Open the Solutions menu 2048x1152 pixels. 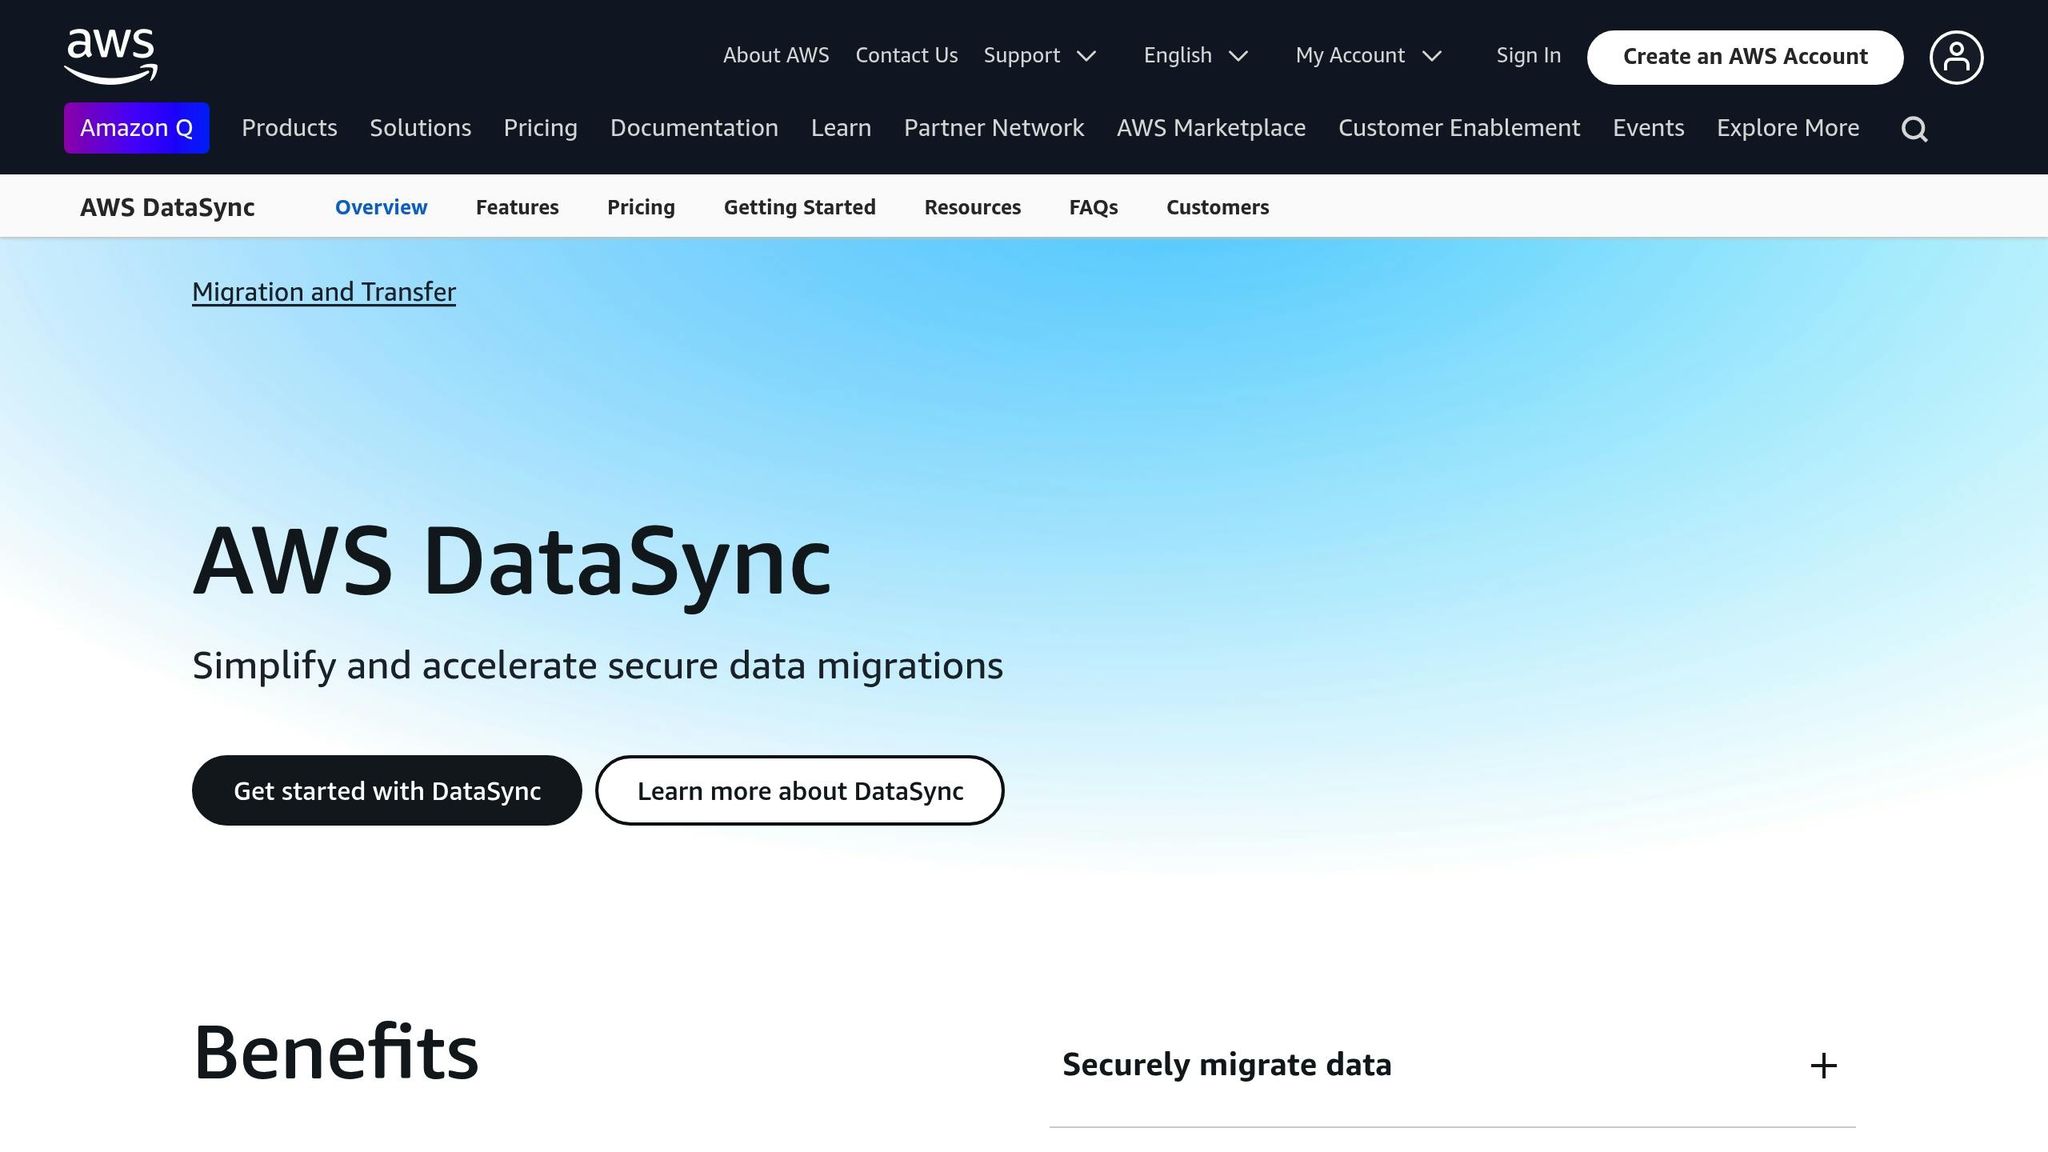(420, 128)
